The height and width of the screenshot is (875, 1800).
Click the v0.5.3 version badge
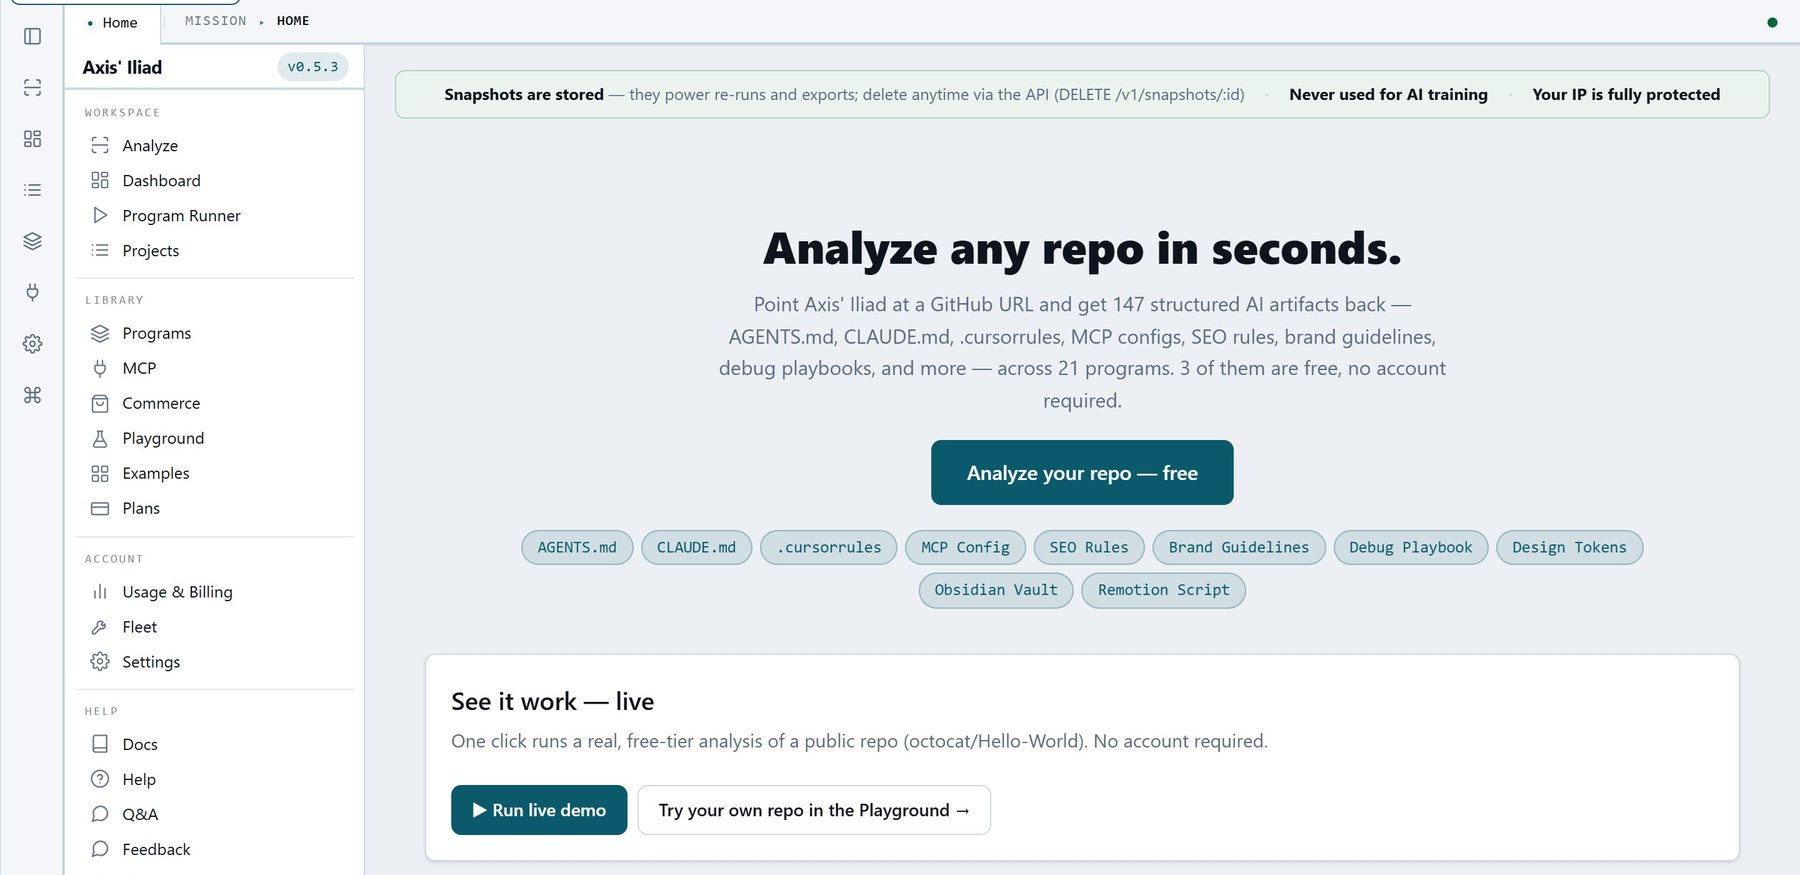313,67
